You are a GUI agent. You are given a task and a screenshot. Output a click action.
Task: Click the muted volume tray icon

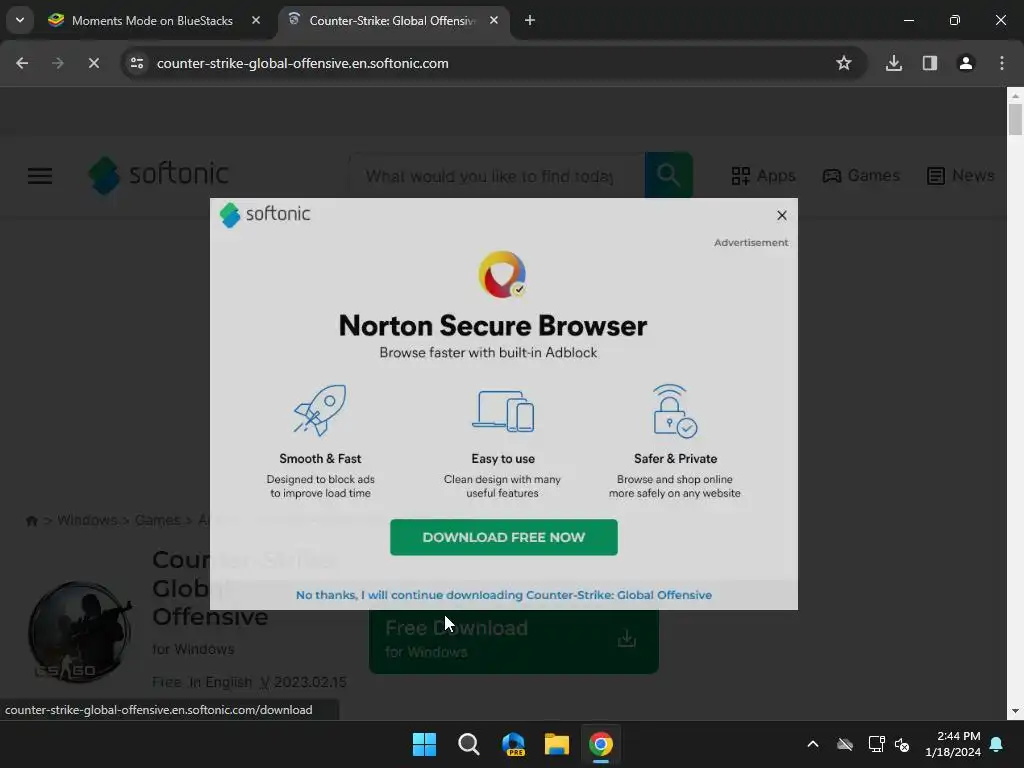point(902,744)
